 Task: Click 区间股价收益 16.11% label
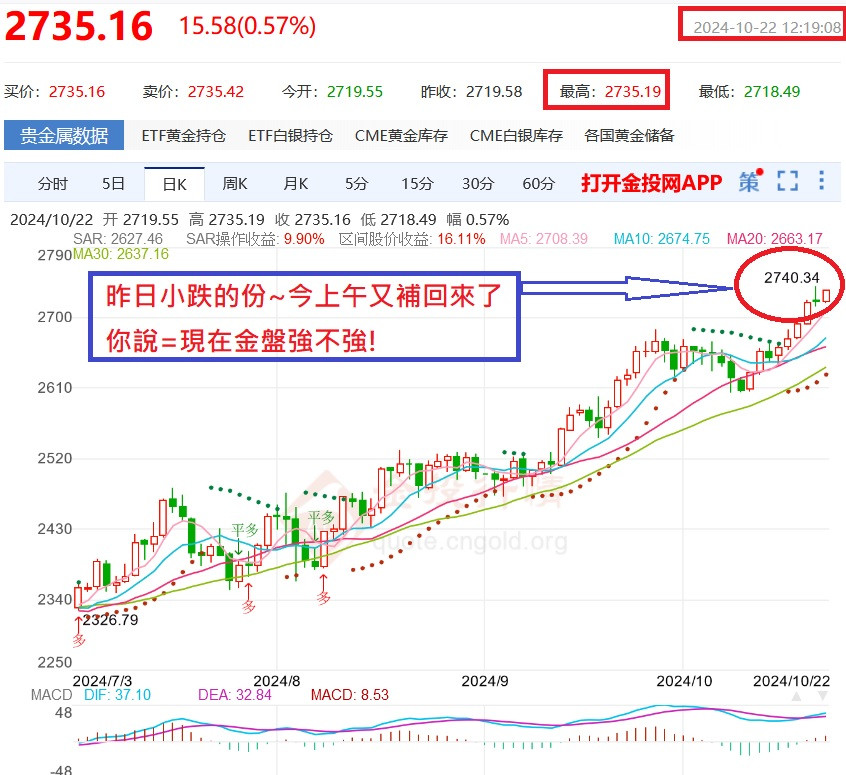click(412, 239)
